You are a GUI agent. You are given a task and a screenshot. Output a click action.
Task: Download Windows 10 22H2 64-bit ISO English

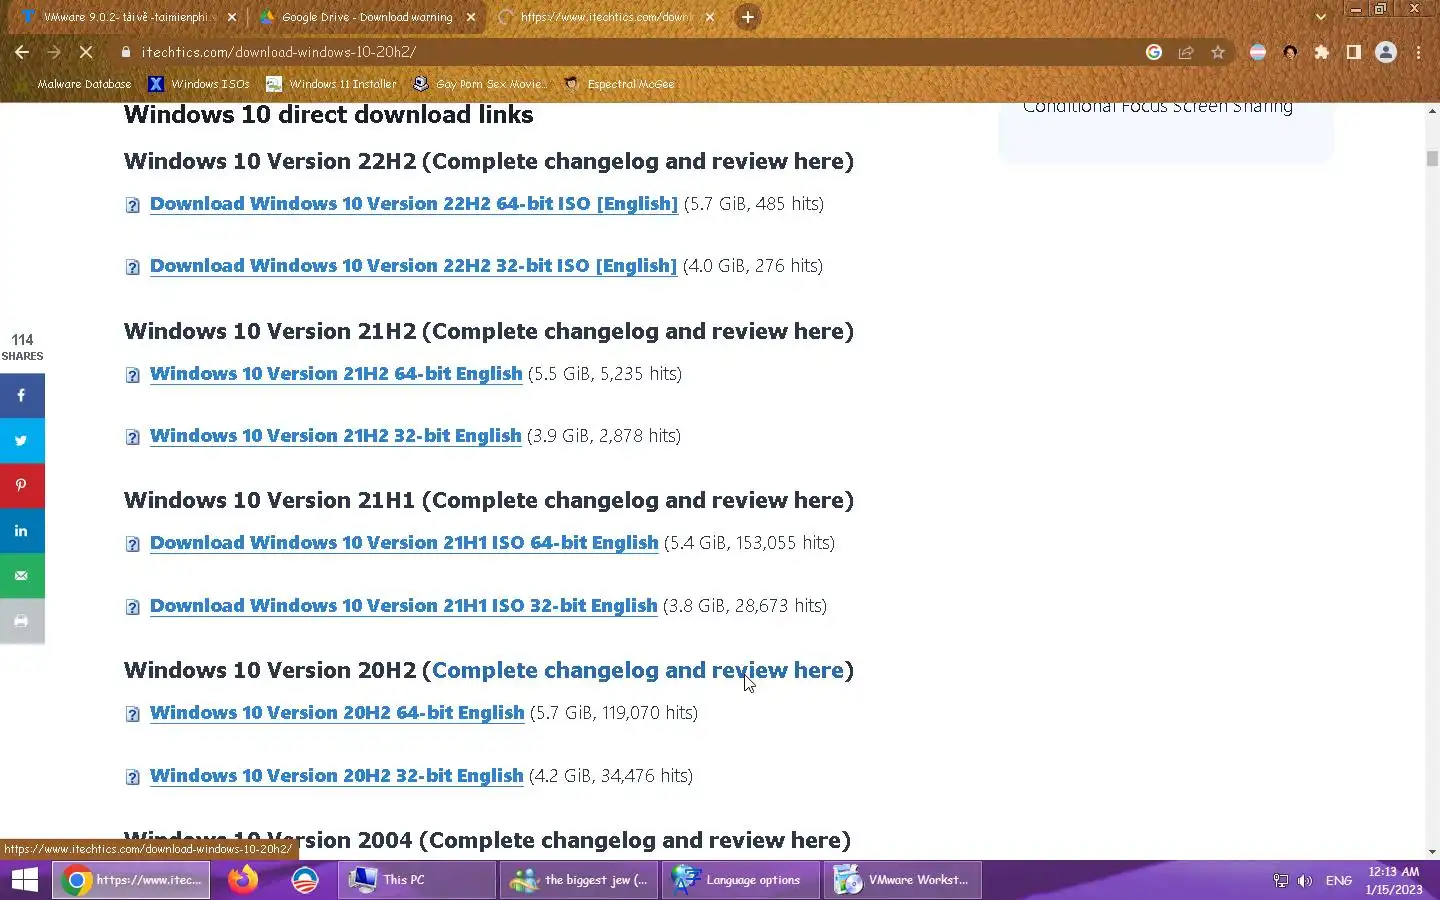(x=414, y=204)
